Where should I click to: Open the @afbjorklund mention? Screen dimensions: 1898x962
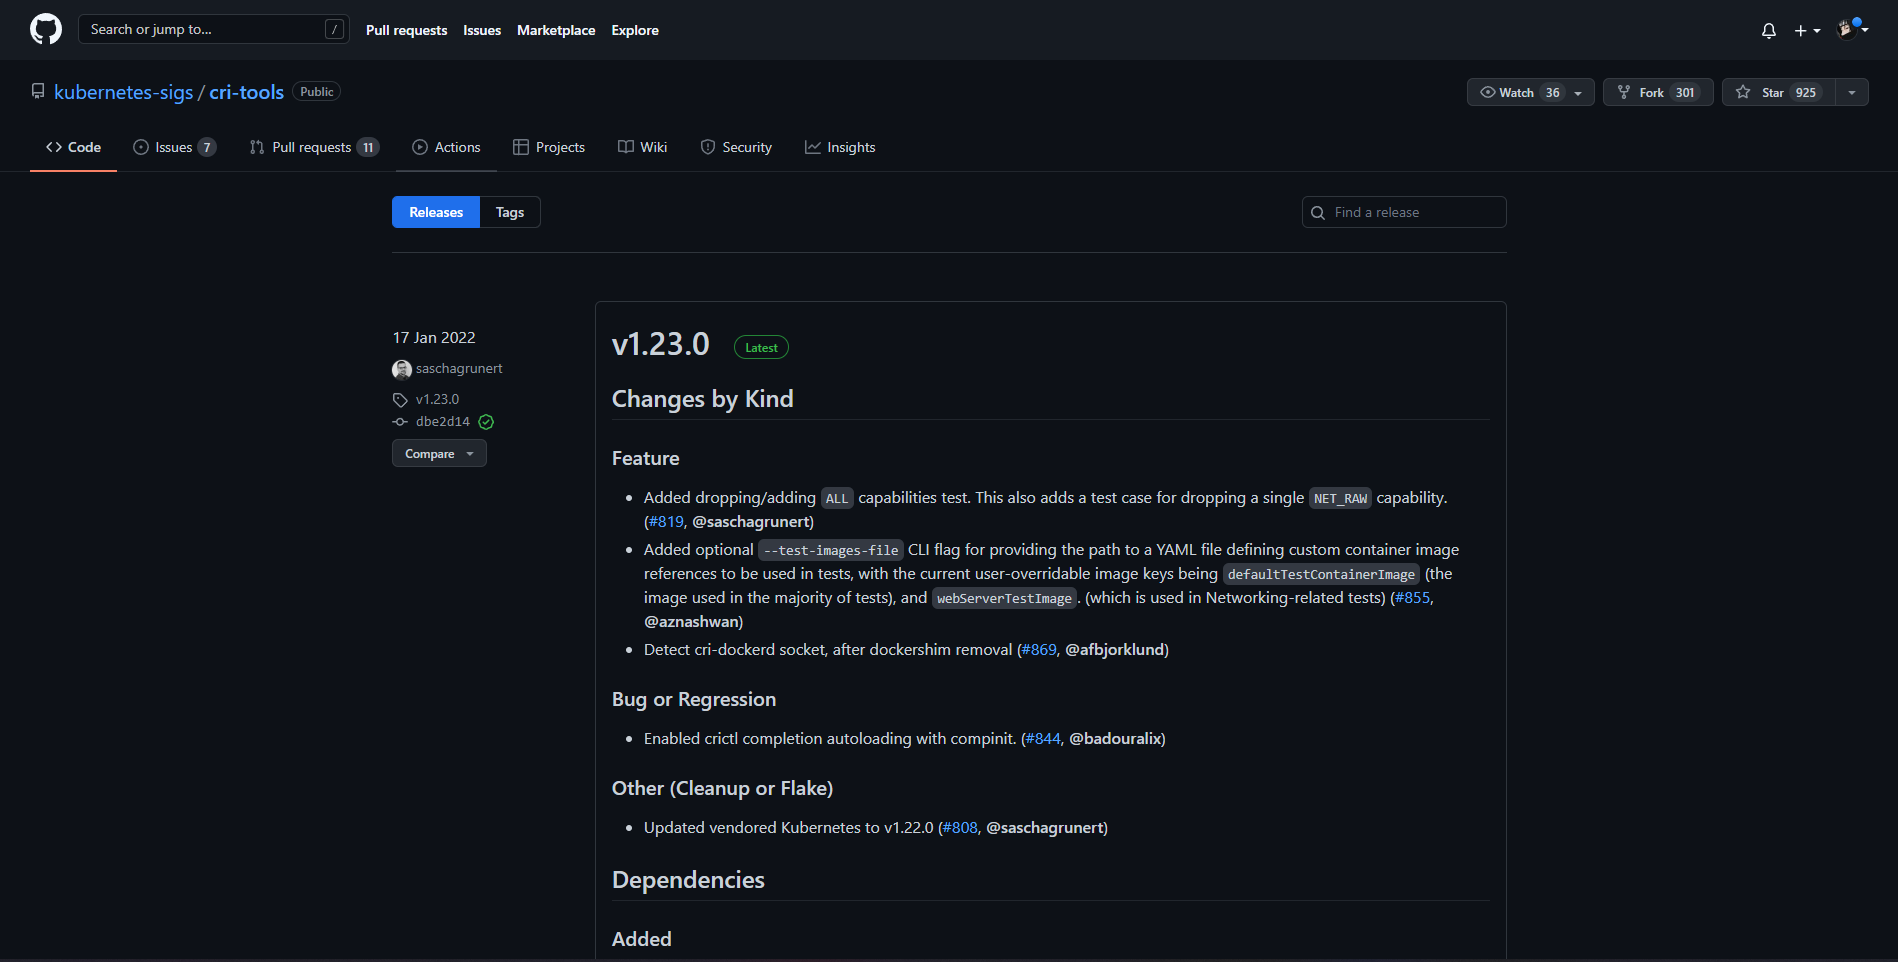(1115, 650)
